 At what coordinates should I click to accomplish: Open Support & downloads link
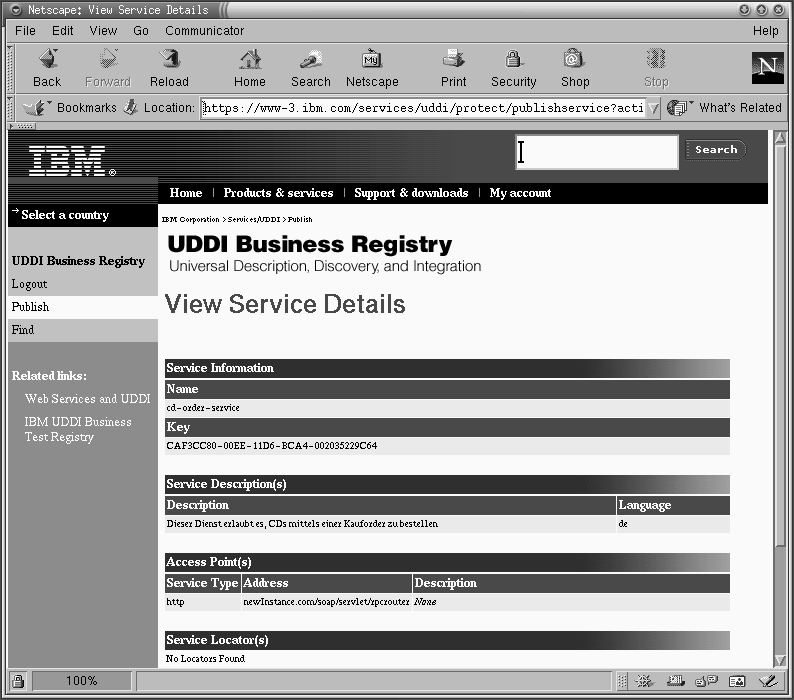click(411, 193)
